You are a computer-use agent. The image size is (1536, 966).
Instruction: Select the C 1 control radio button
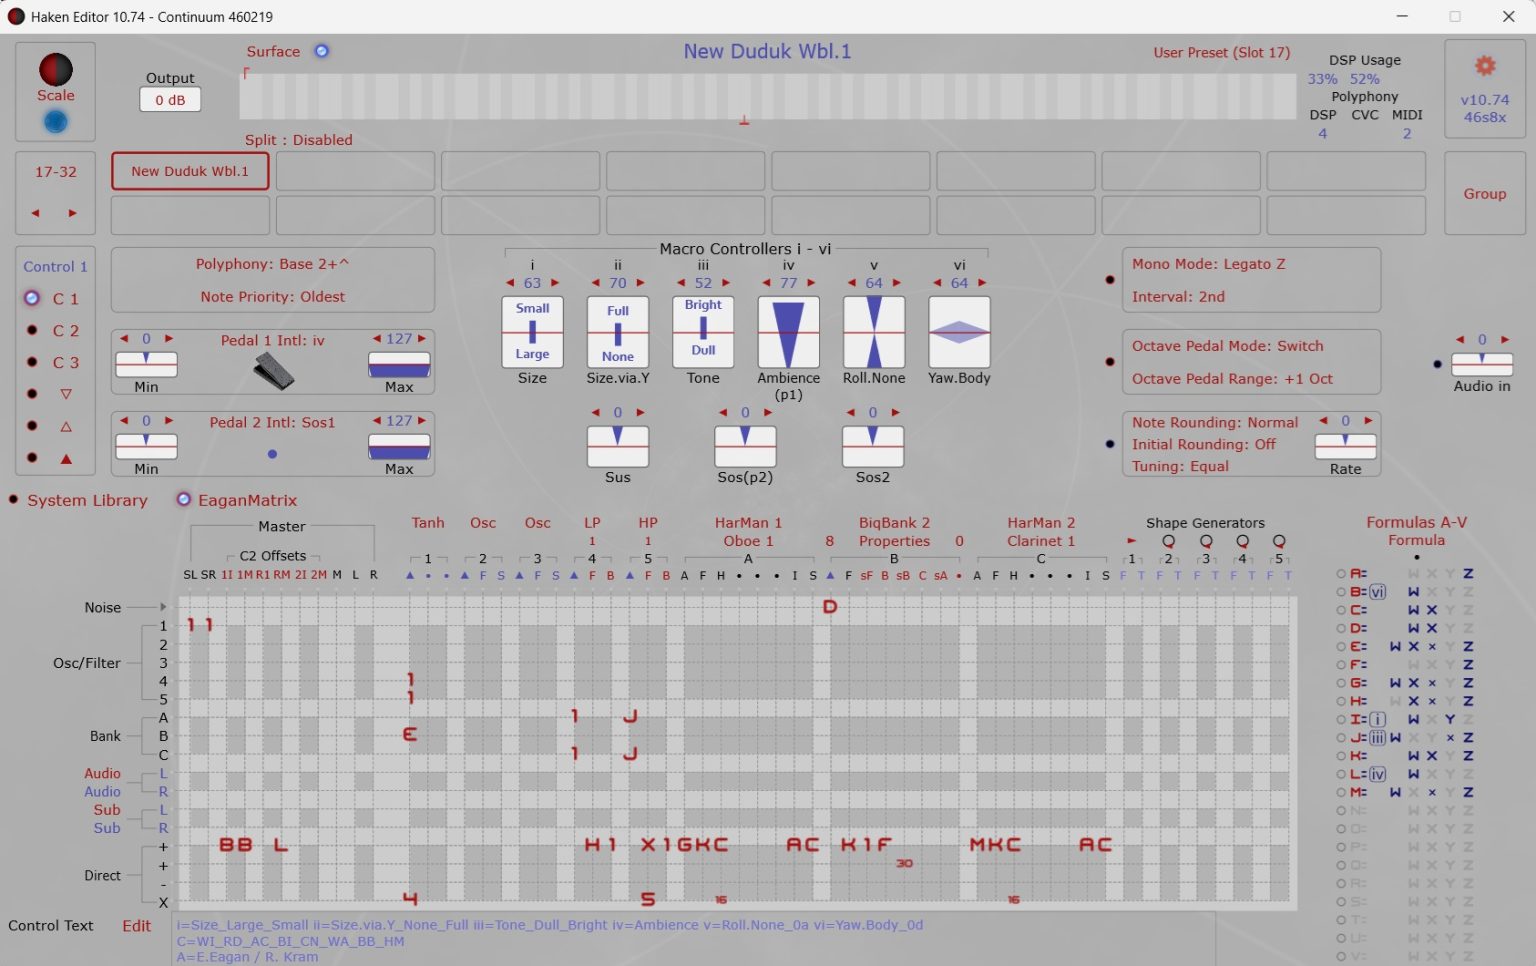(32, 298)
